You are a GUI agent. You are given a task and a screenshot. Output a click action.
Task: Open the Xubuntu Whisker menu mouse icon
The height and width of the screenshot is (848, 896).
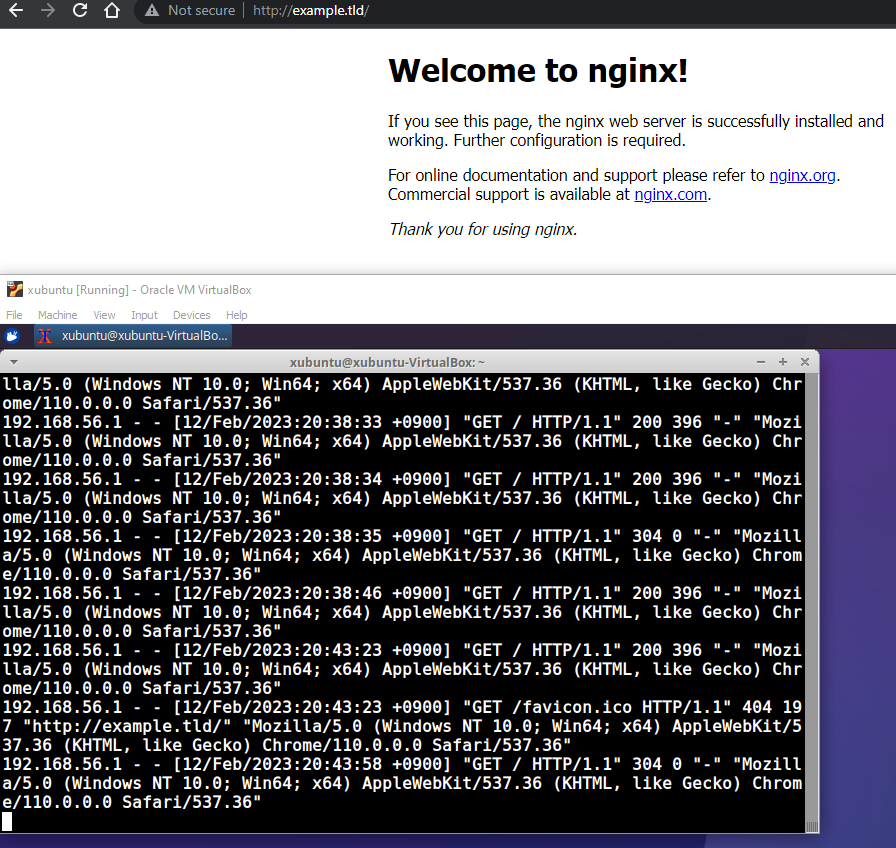click(x=12, y=336)
